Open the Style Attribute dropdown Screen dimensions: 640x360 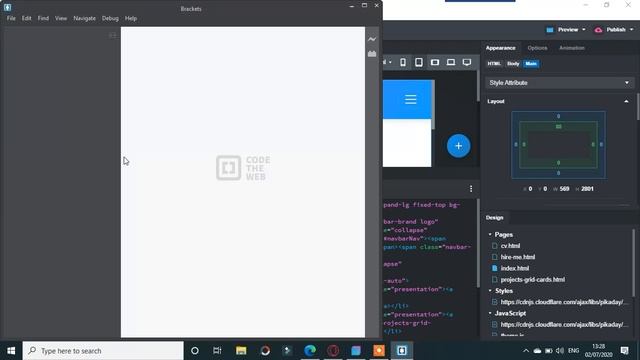tap(559, 83)
